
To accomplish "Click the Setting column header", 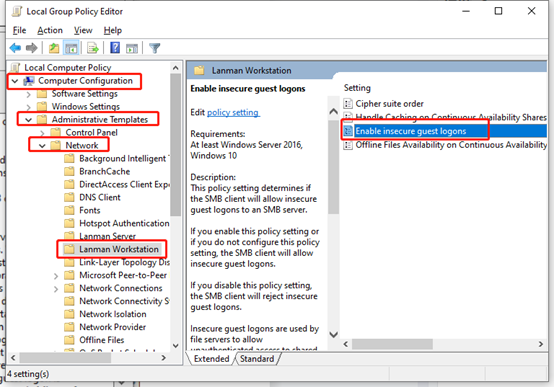I will pos(357,88).
